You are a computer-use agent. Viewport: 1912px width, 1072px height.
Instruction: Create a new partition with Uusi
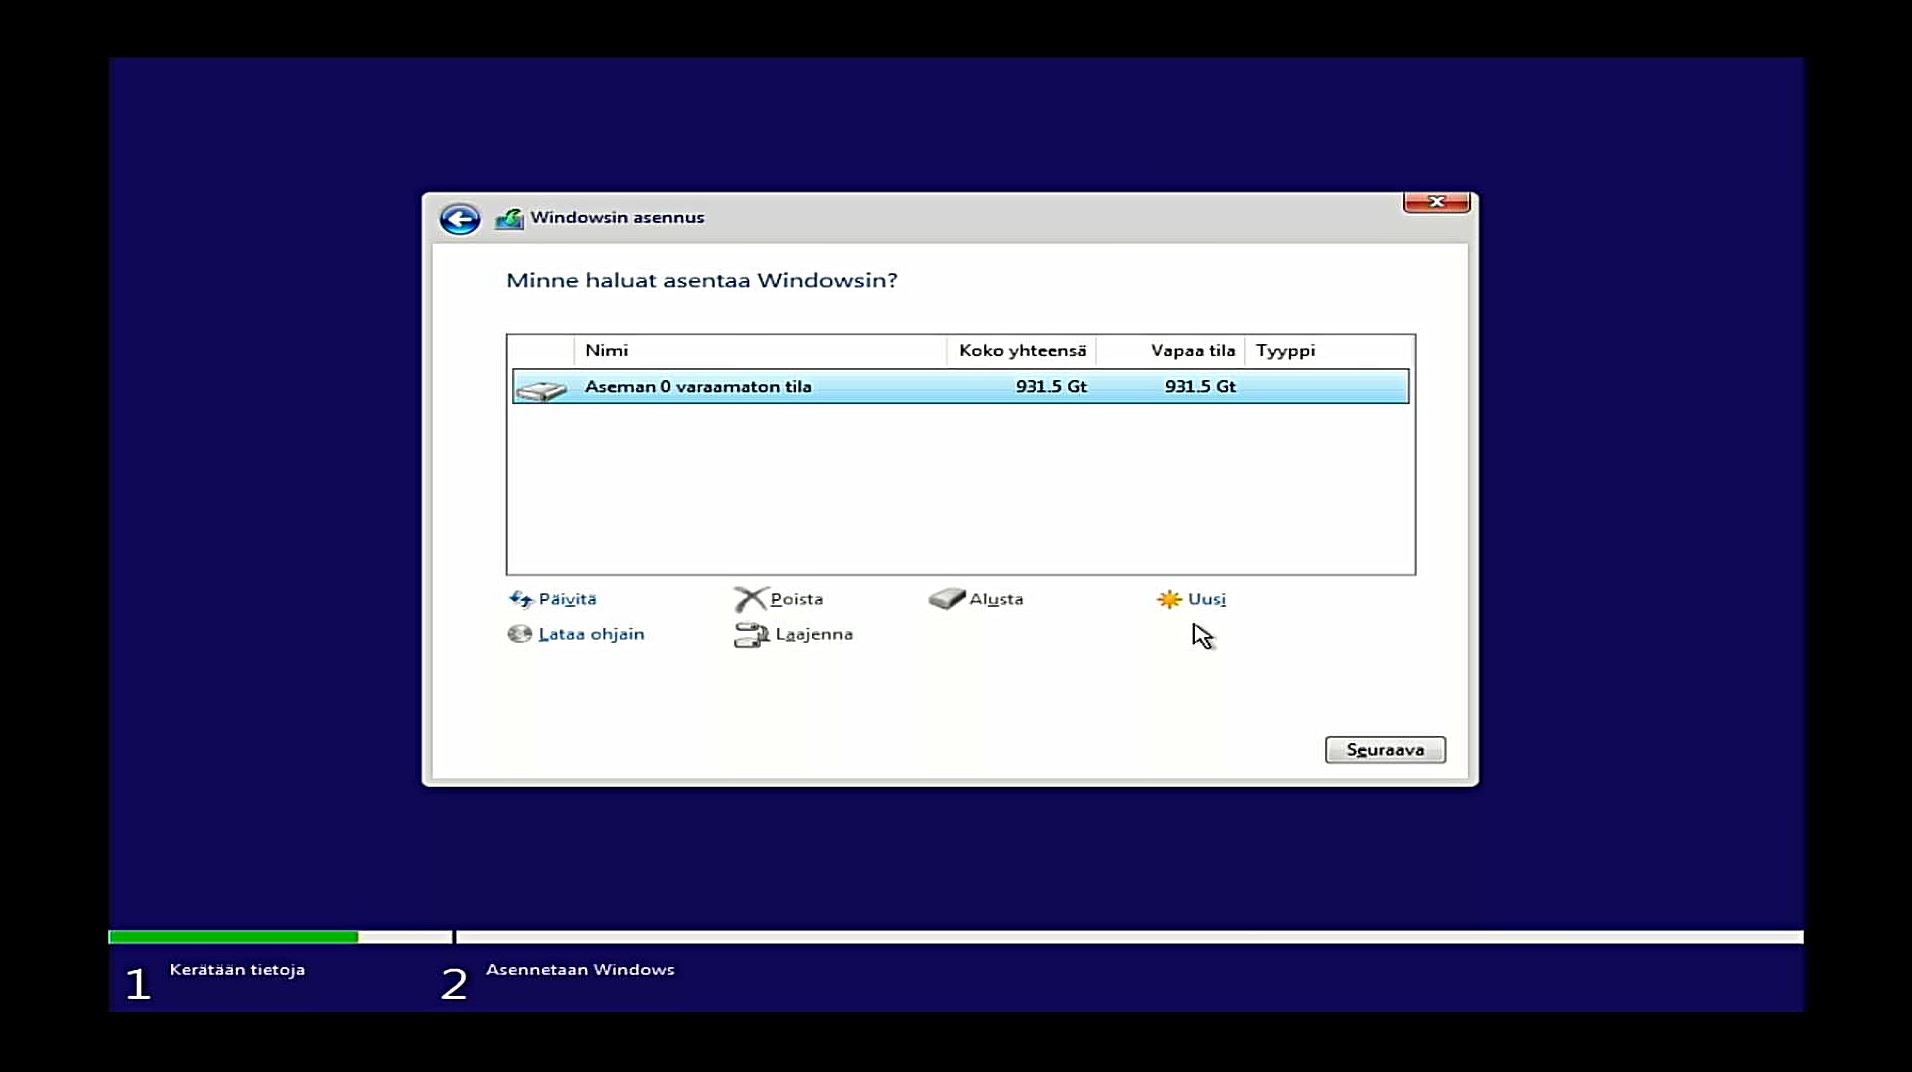pos(1207,599)
